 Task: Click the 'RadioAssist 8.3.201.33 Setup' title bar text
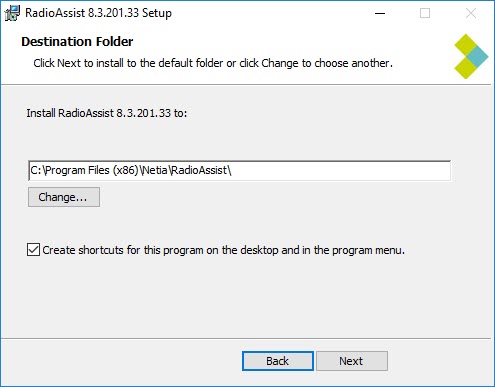click(x=98, y=13)
